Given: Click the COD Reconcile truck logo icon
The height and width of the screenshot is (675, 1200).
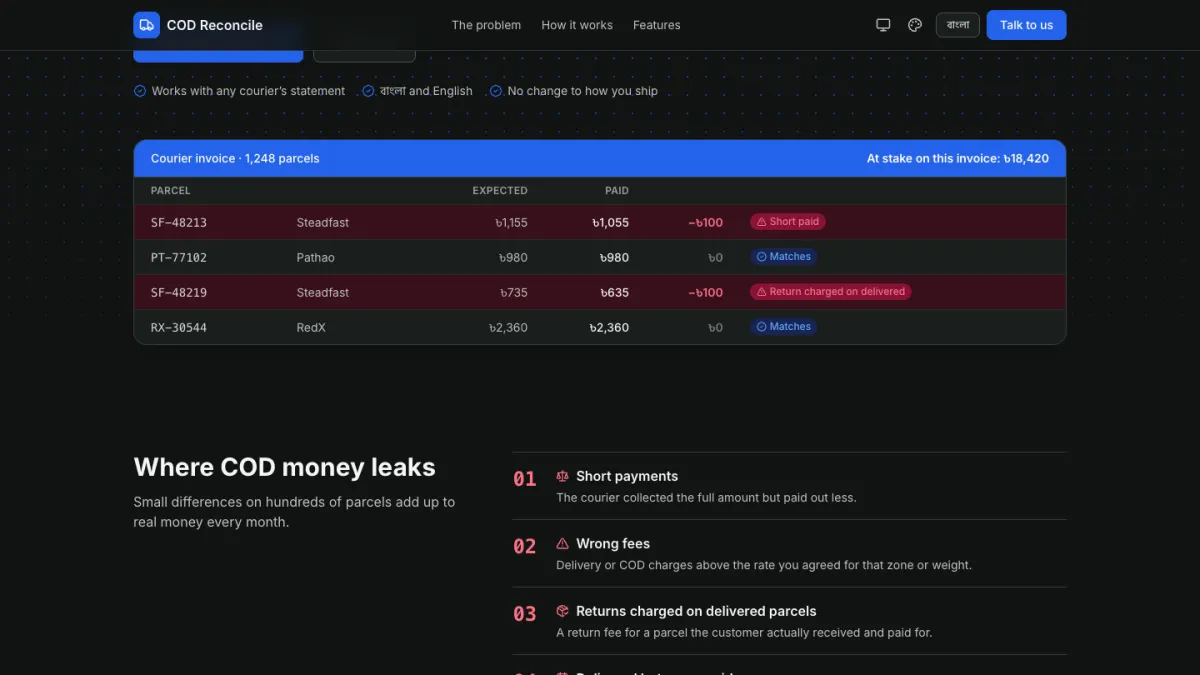Looking at the screenshot, I should [x=147, y=25].
